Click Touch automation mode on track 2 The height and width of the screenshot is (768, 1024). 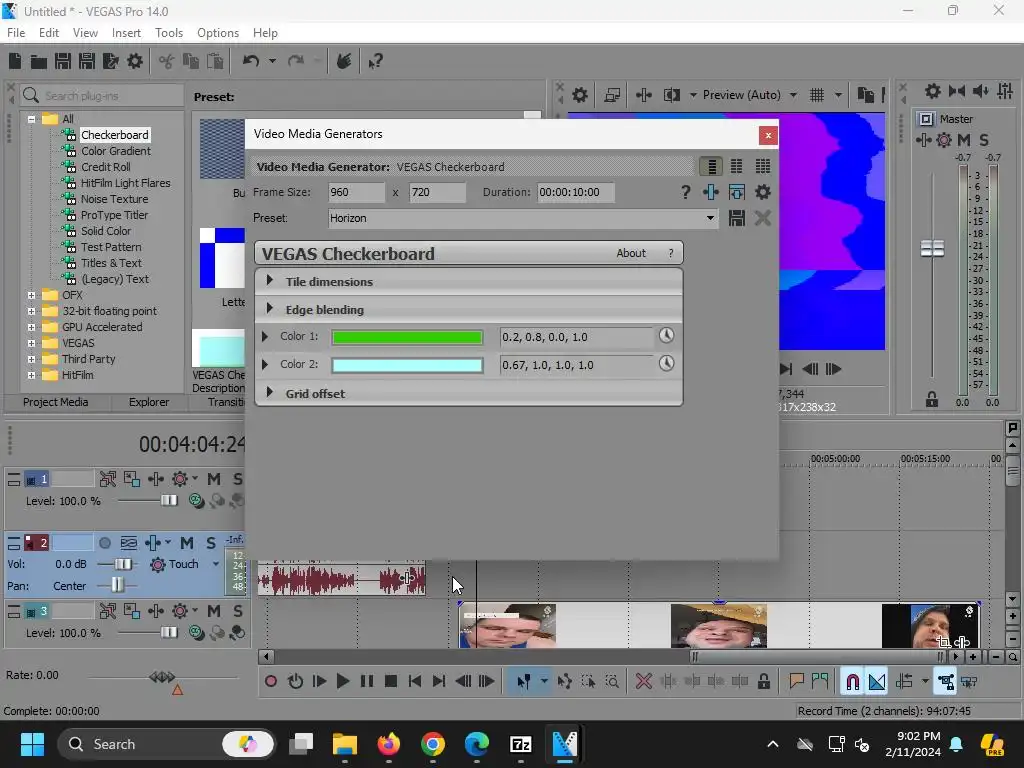click(x=184, y=564)
